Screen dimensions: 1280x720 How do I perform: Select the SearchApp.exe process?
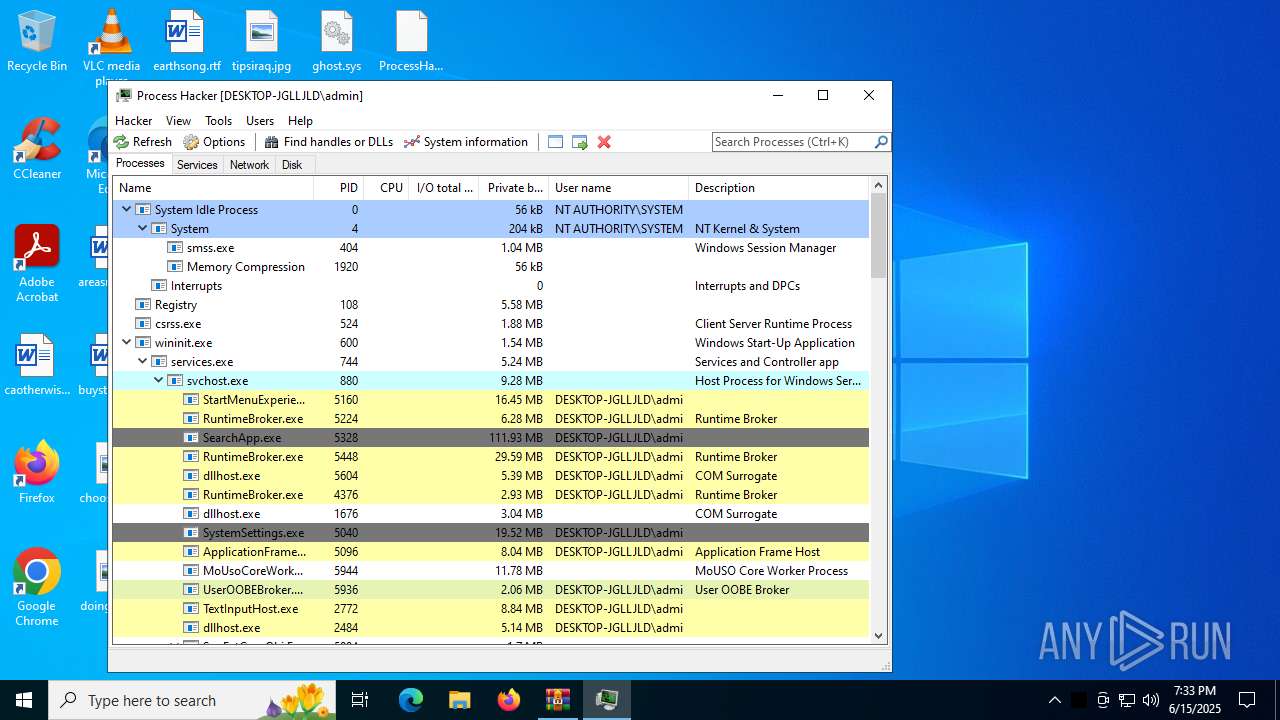click(491, 438)
